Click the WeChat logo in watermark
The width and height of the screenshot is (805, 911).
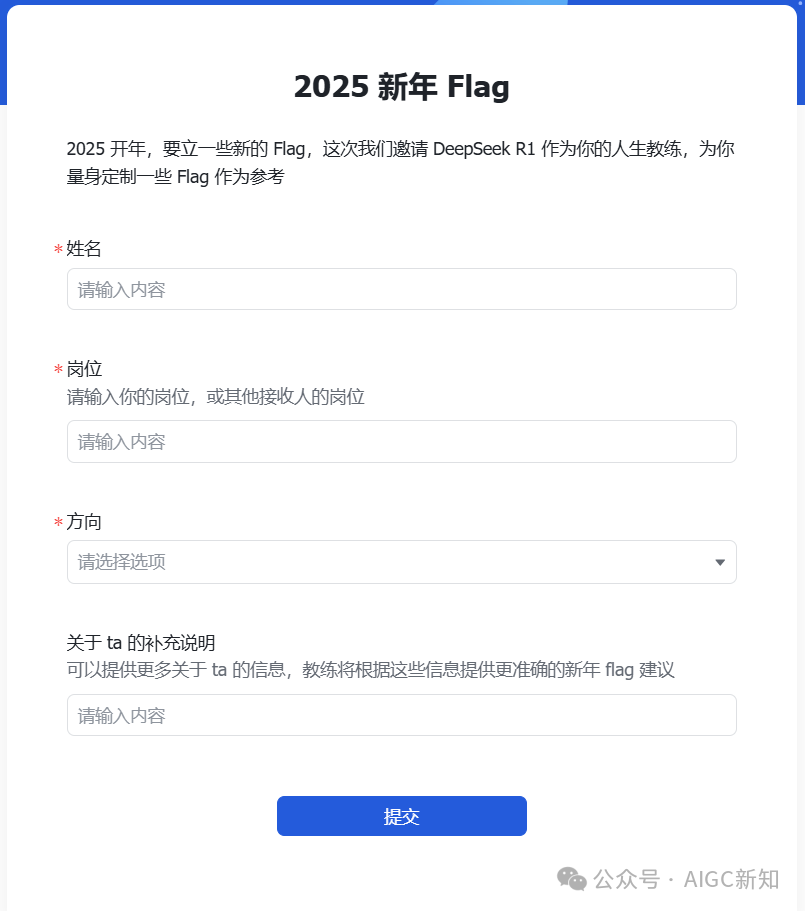573,879
